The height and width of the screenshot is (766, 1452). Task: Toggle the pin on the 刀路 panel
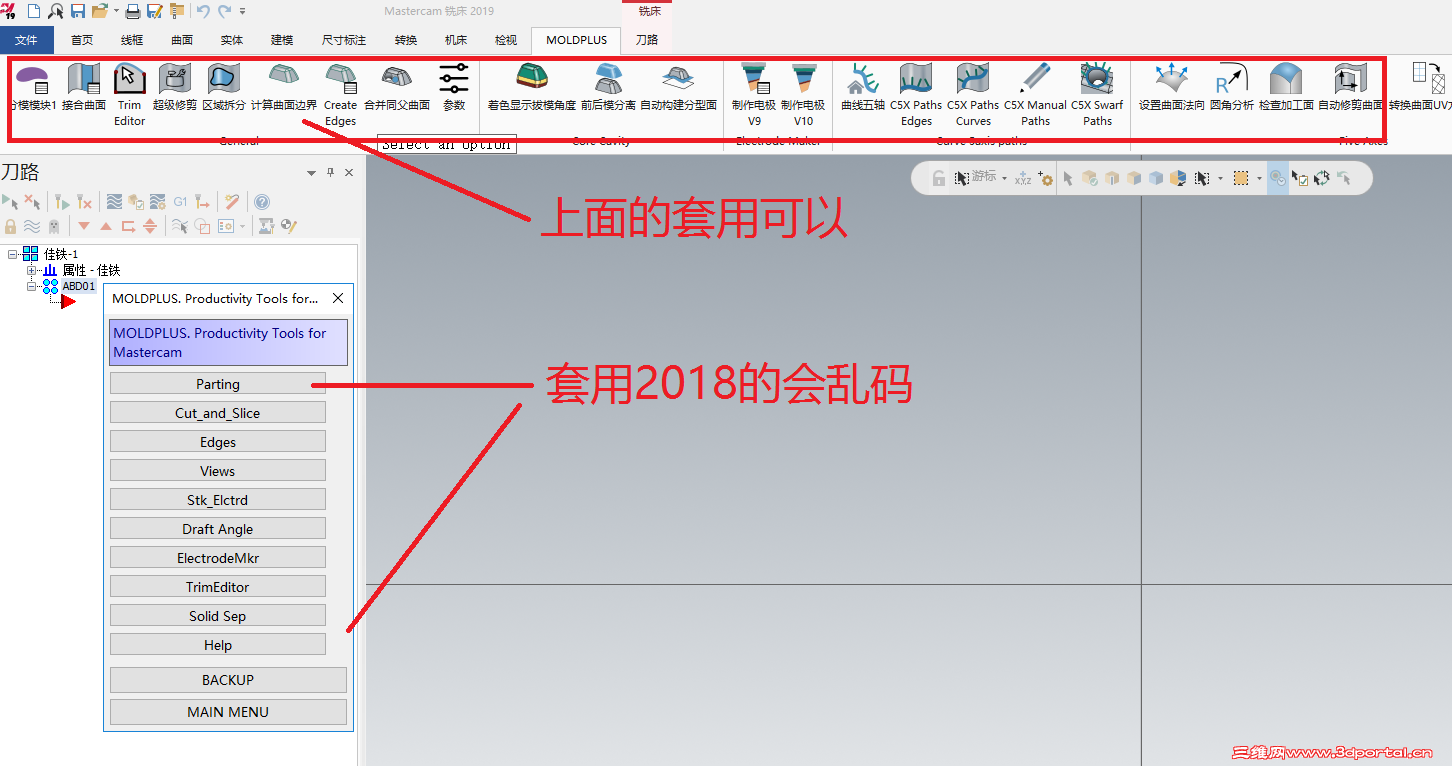coord(331,173)
